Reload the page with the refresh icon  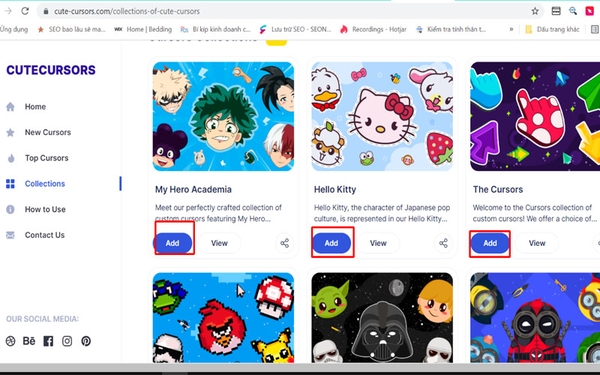(x=25, y=11)
